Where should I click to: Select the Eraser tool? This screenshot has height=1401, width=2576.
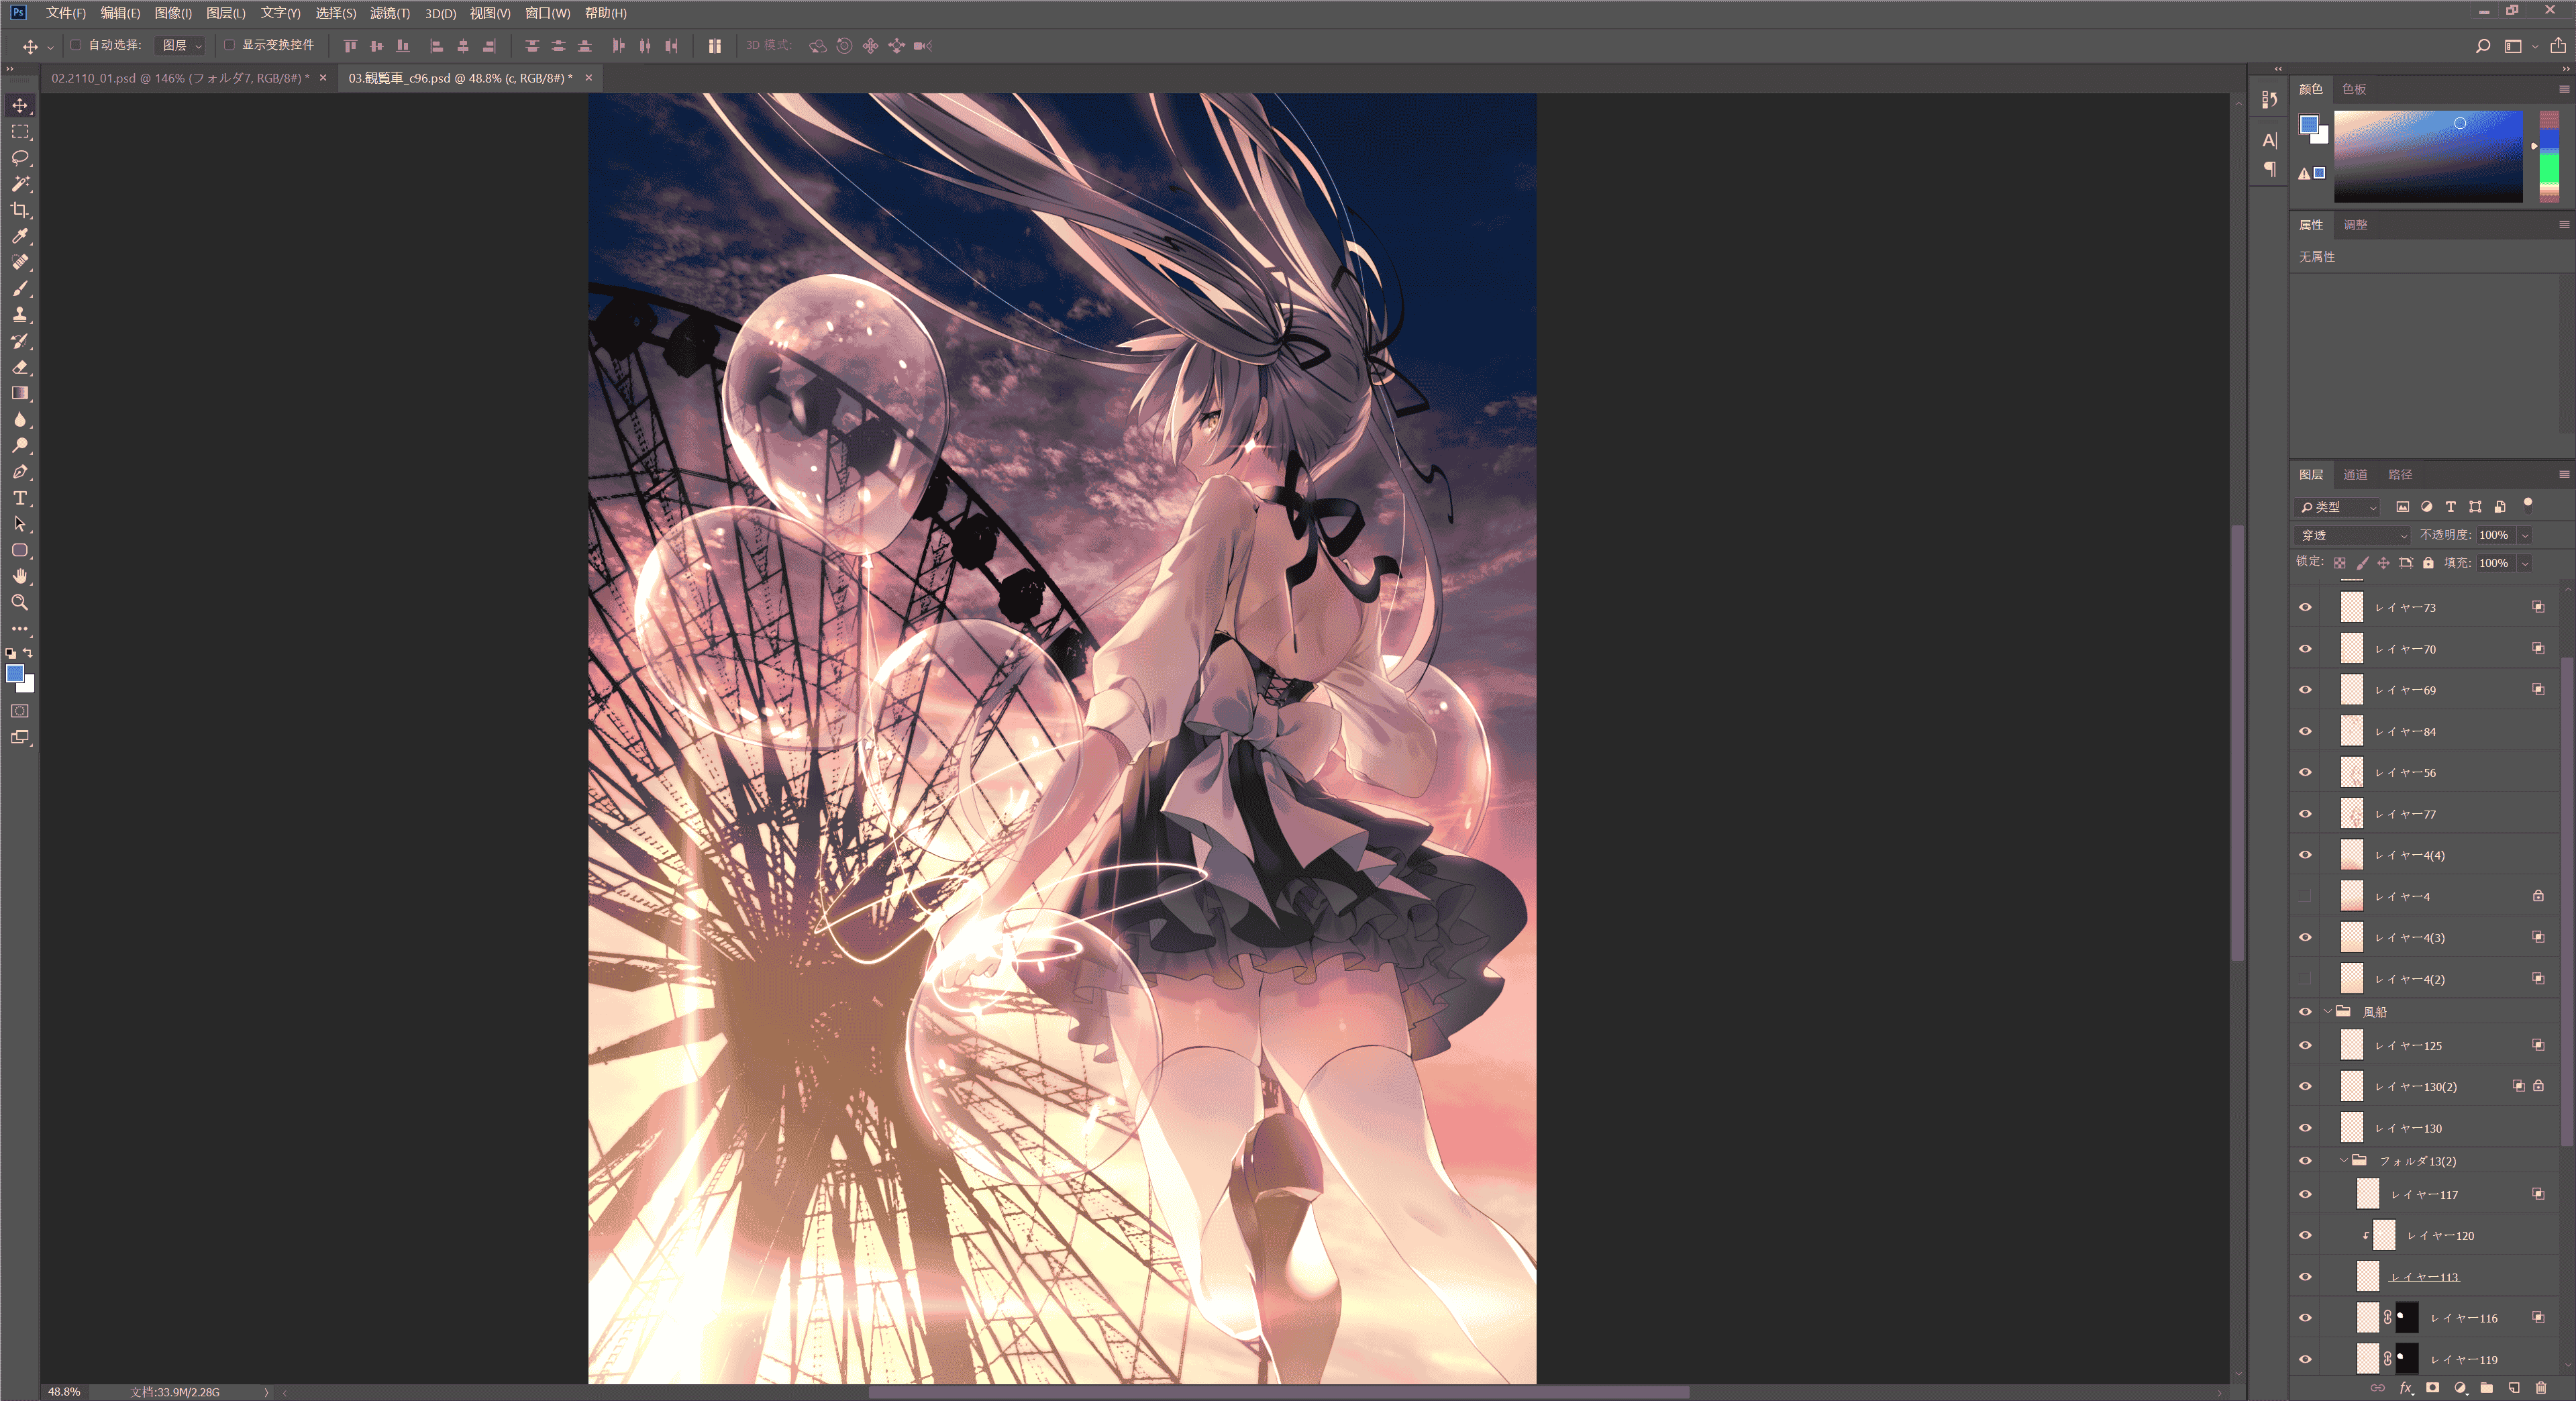[20, 367]
